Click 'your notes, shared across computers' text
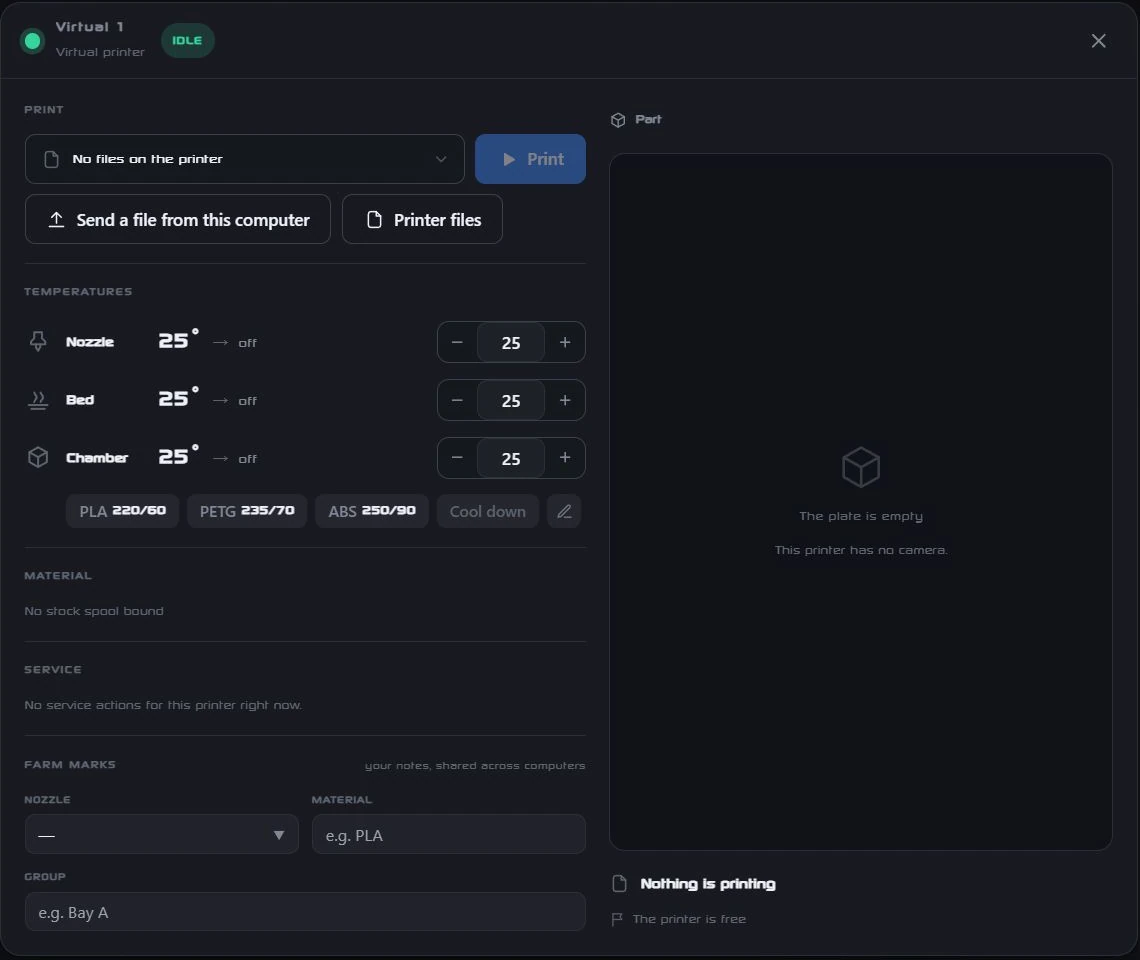The width and height of the screenshot is (1140, 960). pos(475,766)
